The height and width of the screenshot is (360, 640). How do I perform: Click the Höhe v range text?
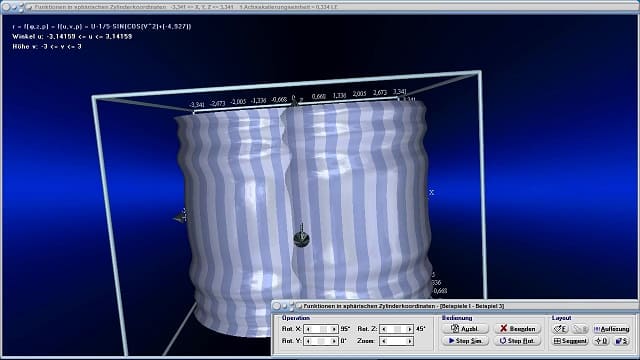tap(47, 47)
